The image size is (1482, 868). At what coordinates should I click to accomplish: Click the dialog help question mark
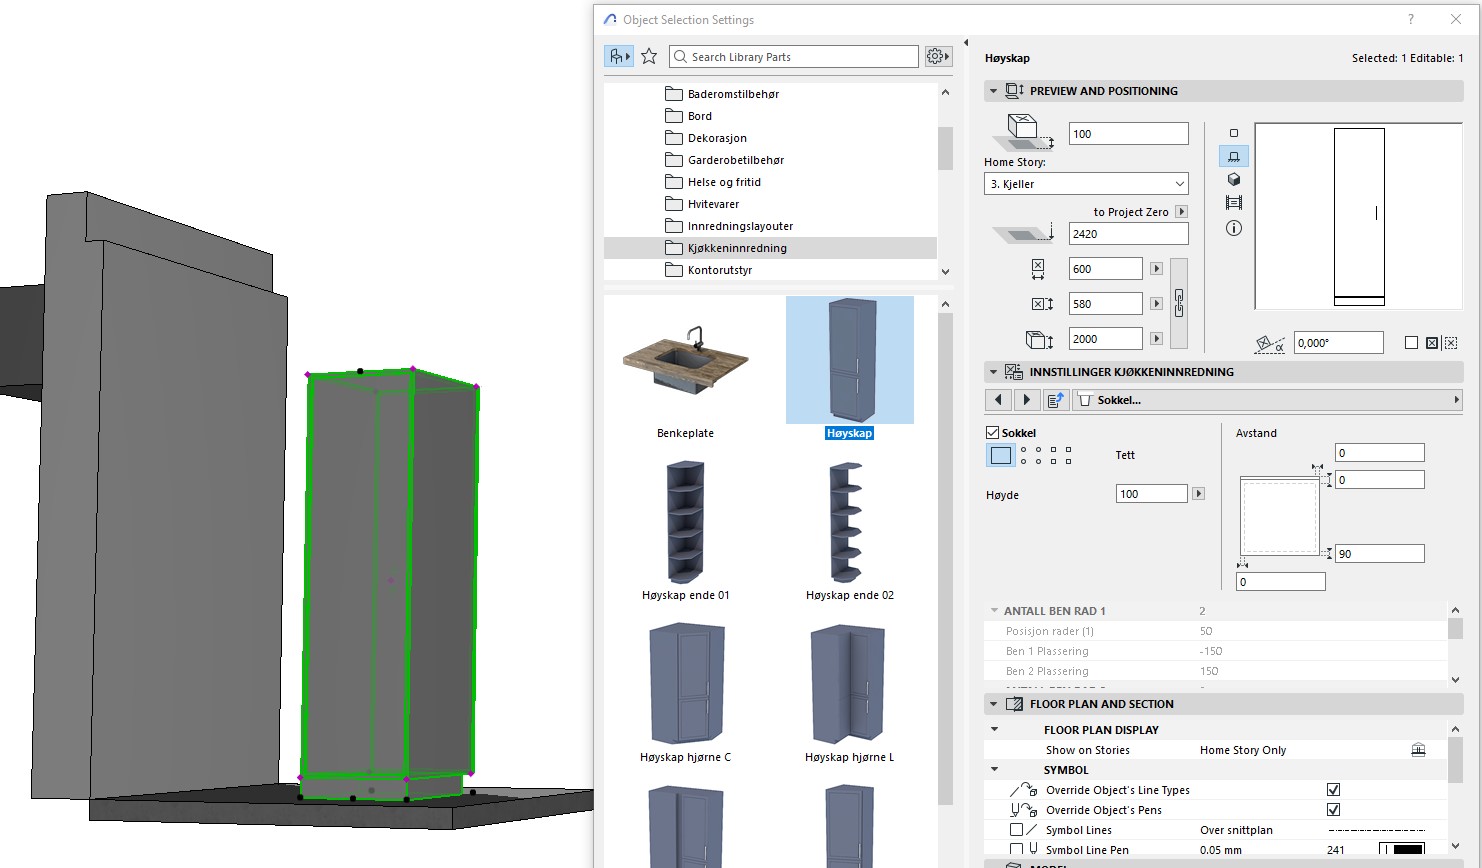tap(1411, 19)
